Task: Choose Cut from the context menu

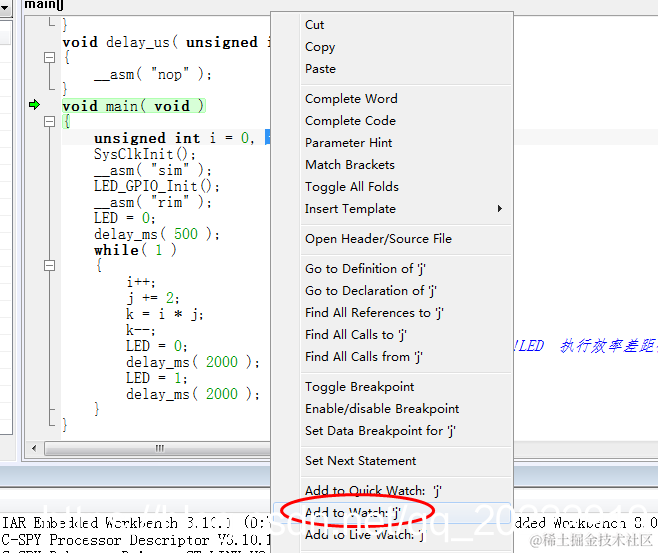Action: point(314,25)
